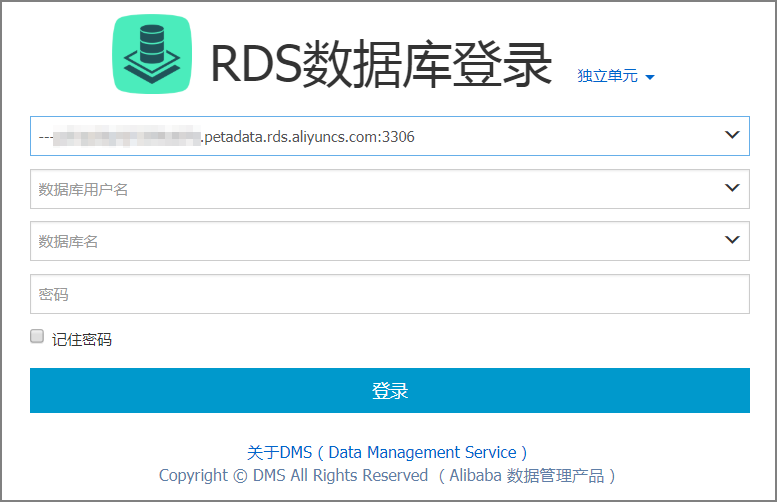Expand the petadata.rds.aliyuncs.com host address dropdown arrow

(x=732, y=135)
